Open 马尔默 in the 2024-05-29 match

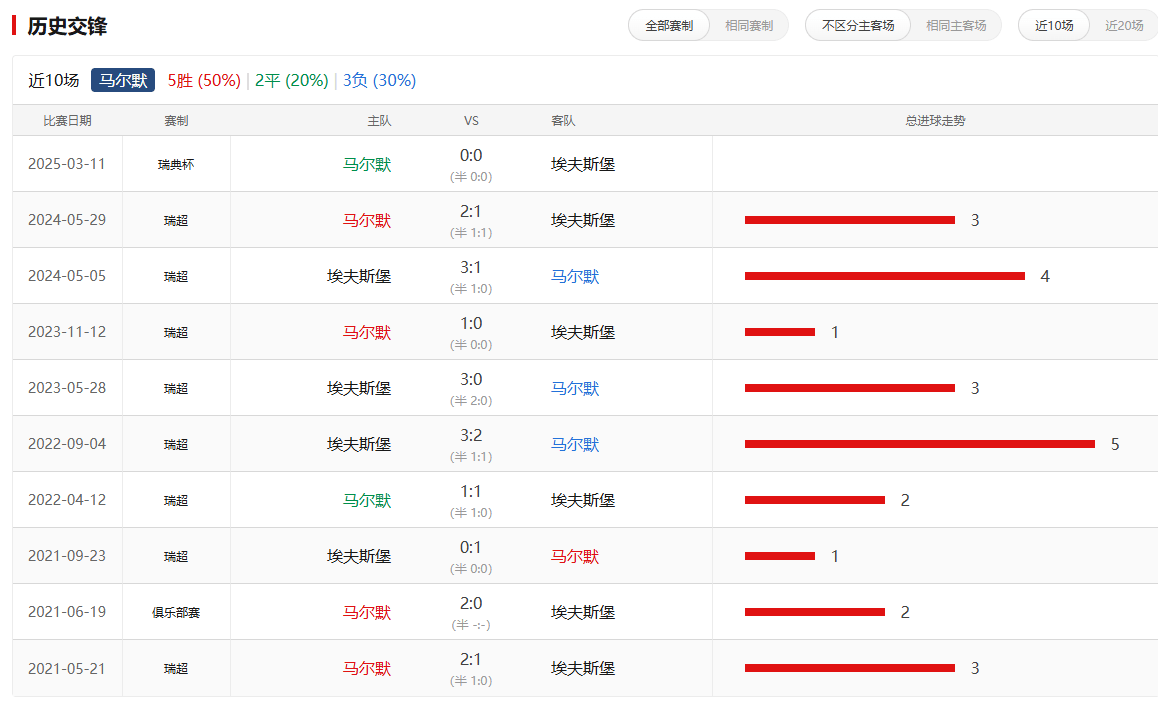point(367,220)
